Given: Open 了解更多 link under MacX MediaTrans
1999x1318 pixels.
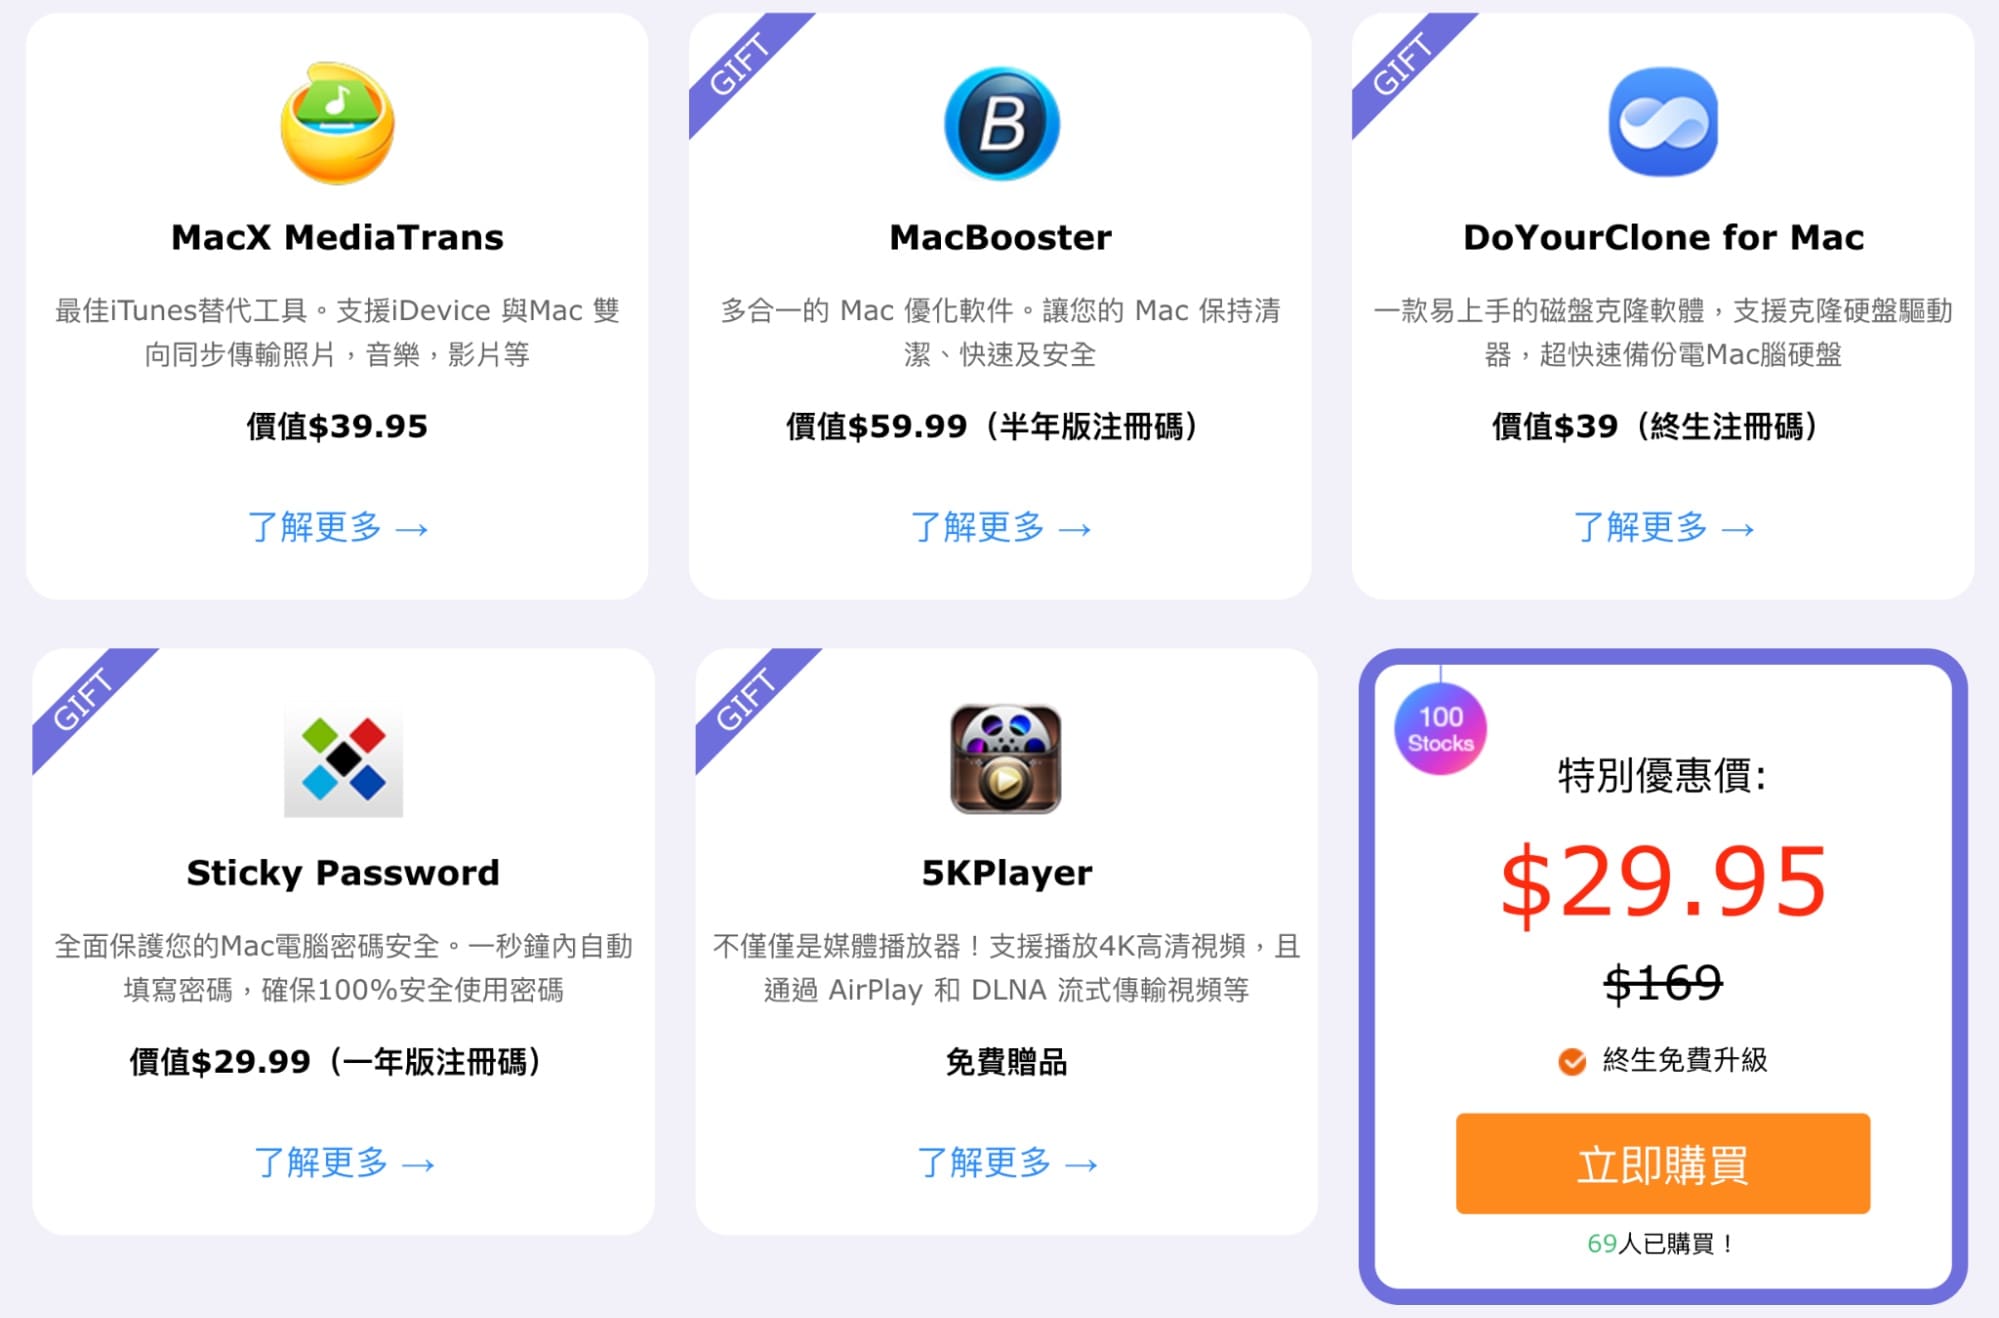Looking at the screenshot, I should click(x=337, y=527).
